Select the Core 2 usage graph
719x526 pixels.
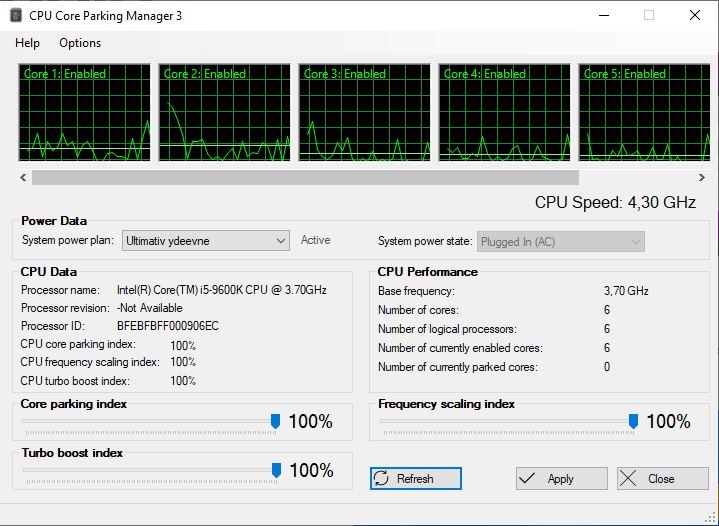point(225,112)
